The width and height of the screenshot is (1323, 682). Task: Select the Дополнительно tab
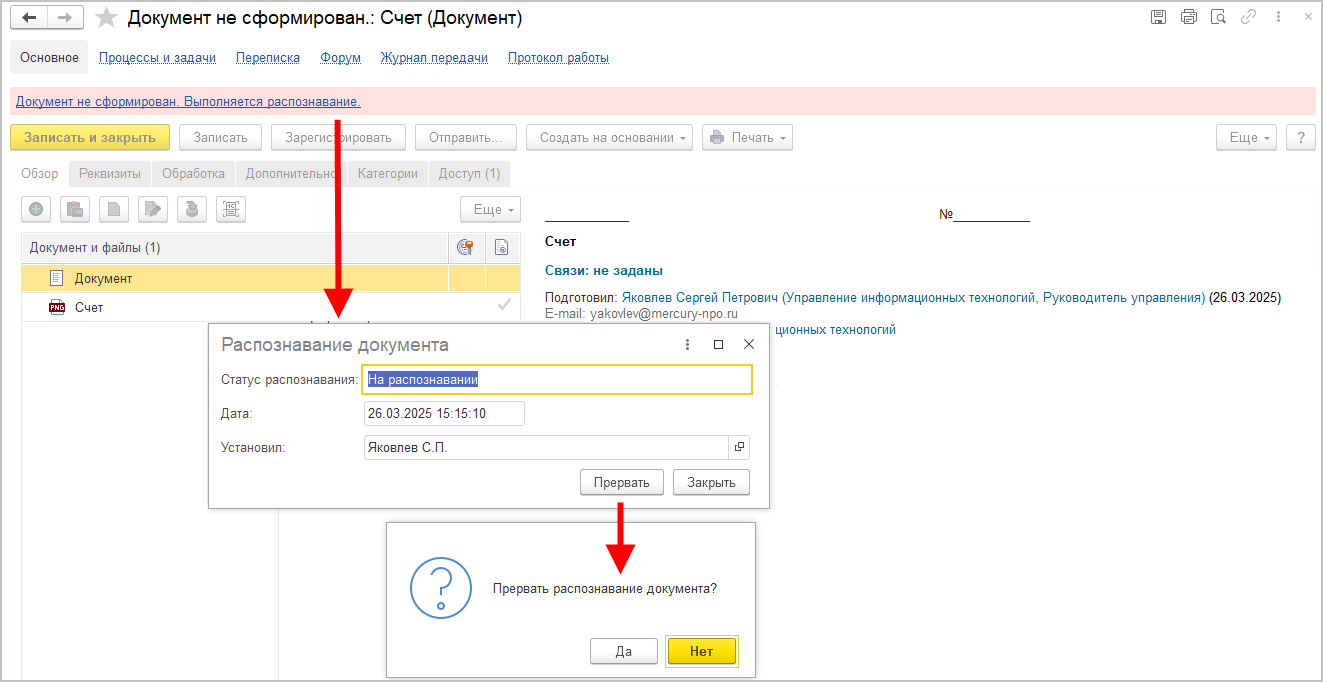(291, 173)
